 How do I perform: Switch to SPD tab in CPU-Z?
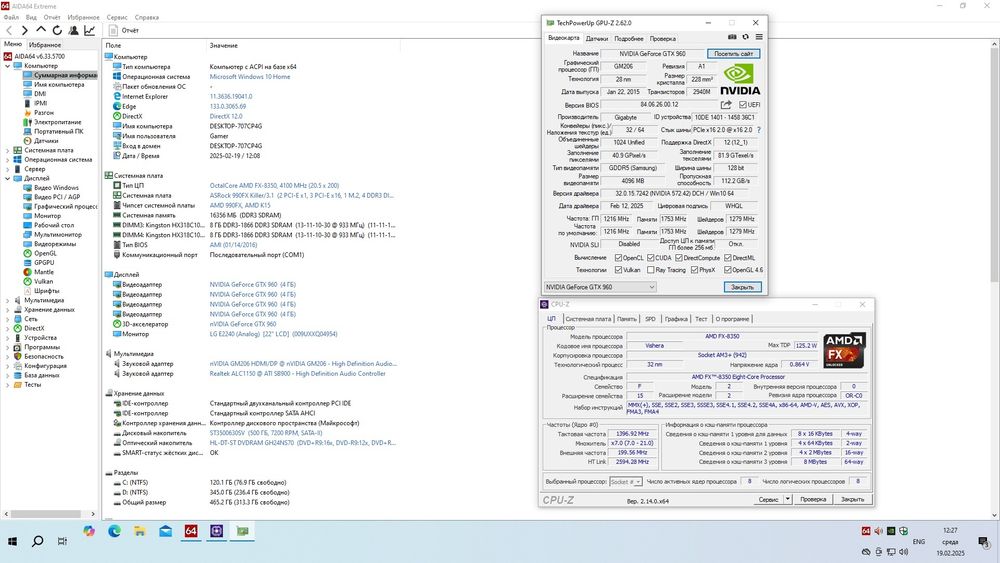click(x=650, y=319)
